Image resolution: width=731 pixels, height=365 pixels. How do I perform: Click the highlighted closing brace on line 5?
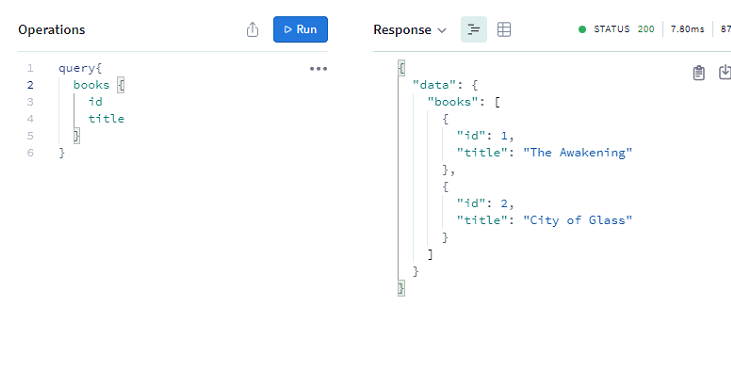(76, 136)
